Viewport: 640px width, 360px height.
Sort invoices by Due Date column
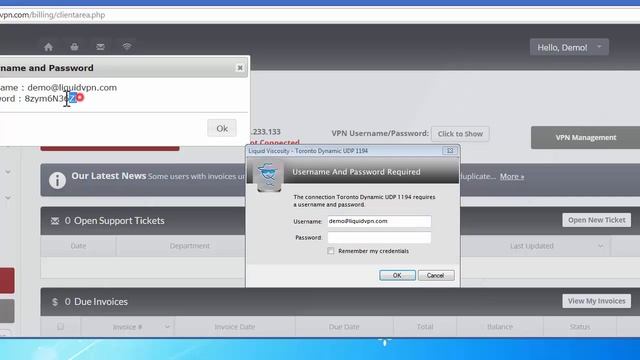point(344,327)
